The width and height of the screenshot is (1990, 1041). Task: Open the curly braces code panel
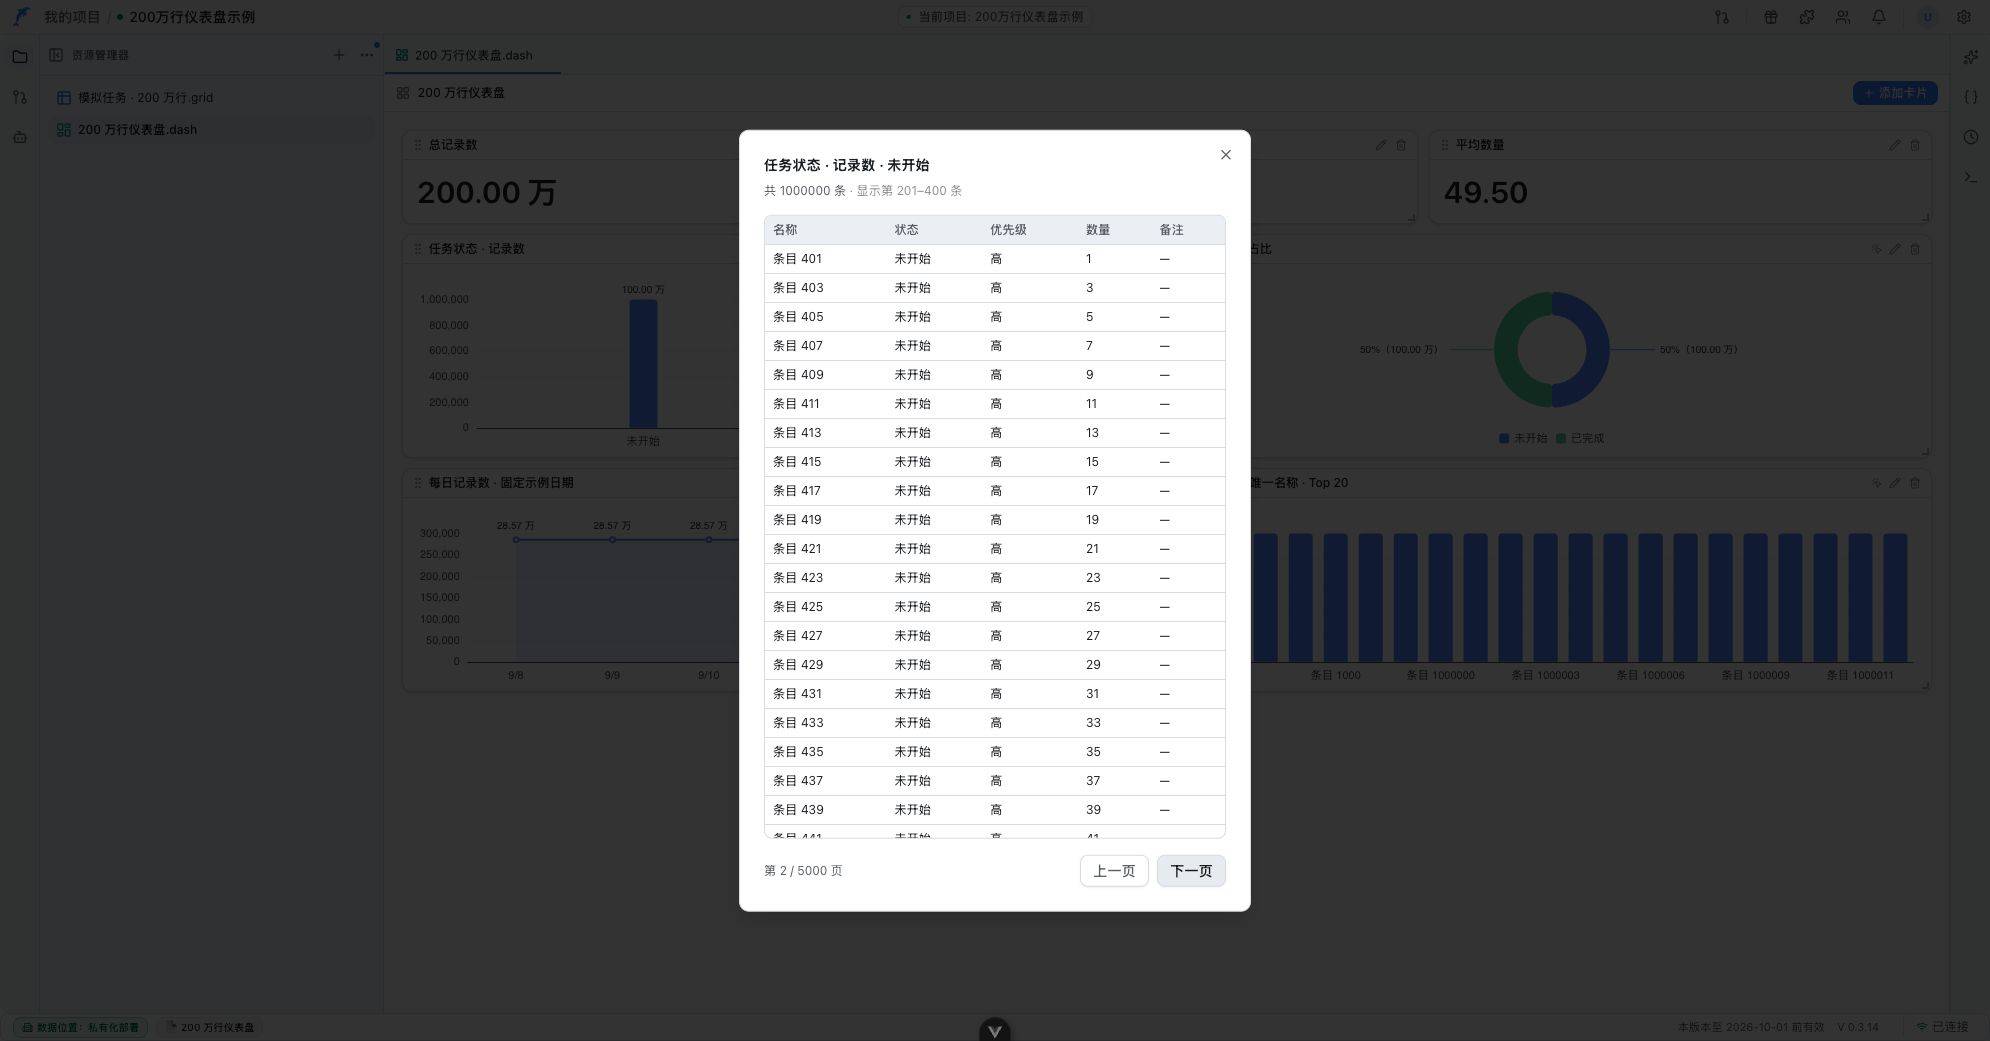[x=1970, y=97]
